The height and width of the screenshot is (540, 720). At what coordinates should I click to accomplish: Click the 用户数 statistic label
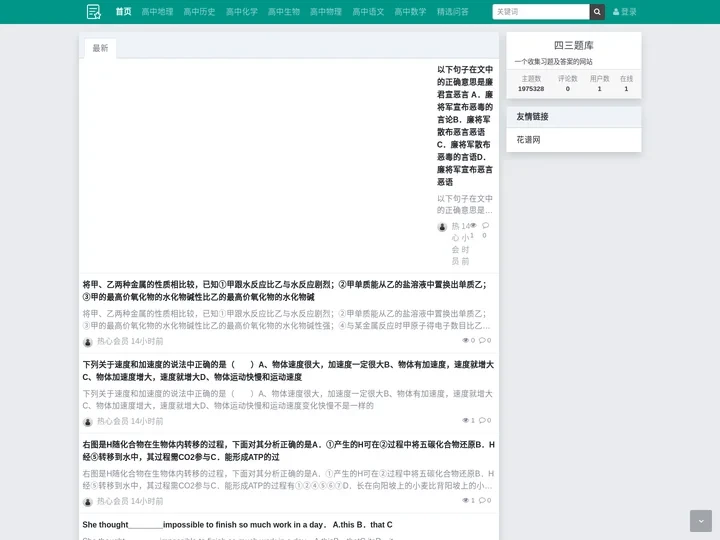point(599,79)
